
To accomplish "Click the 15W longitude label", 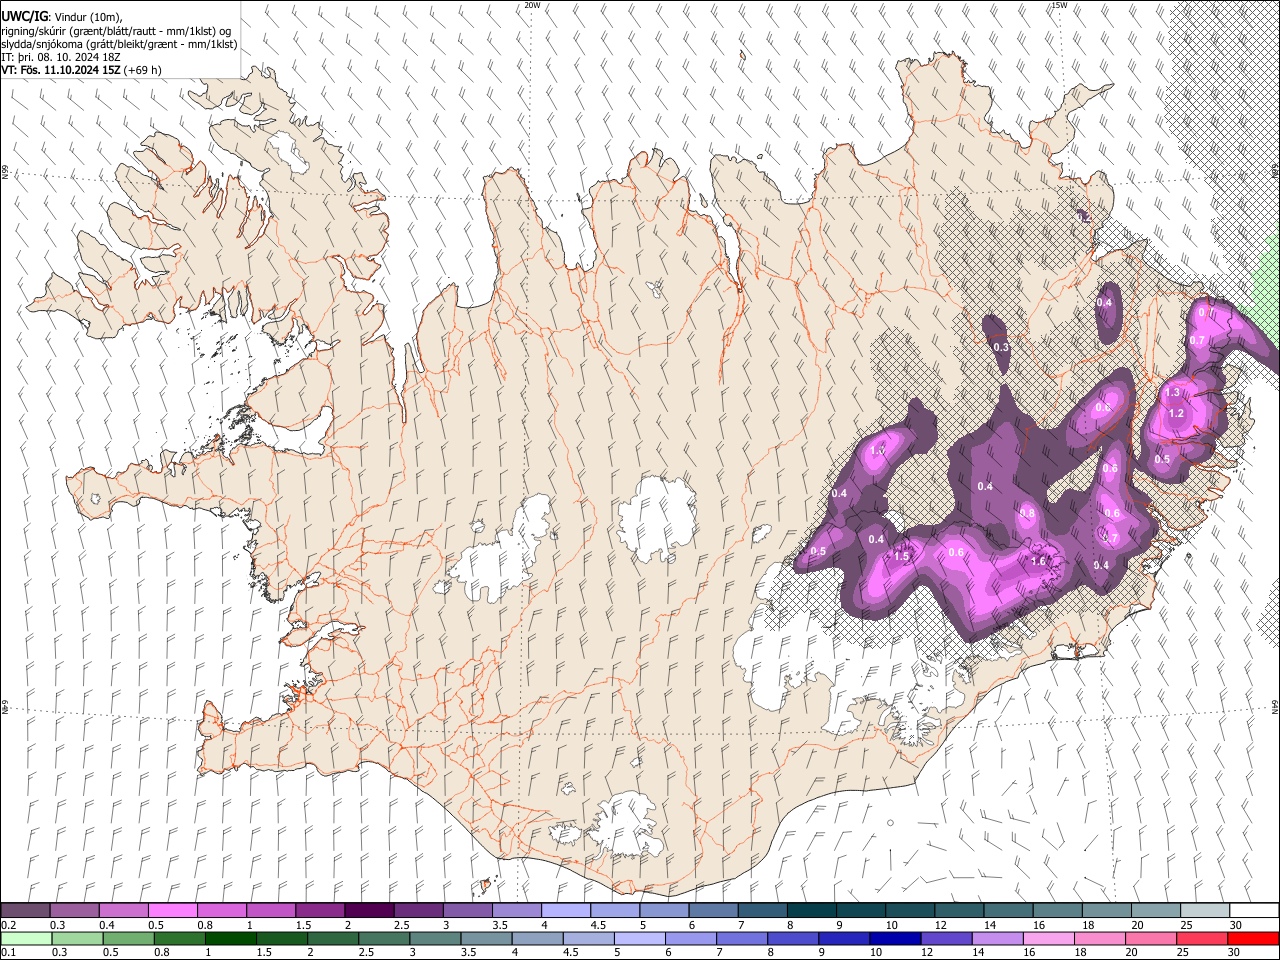I will (x=1060, y=5).
